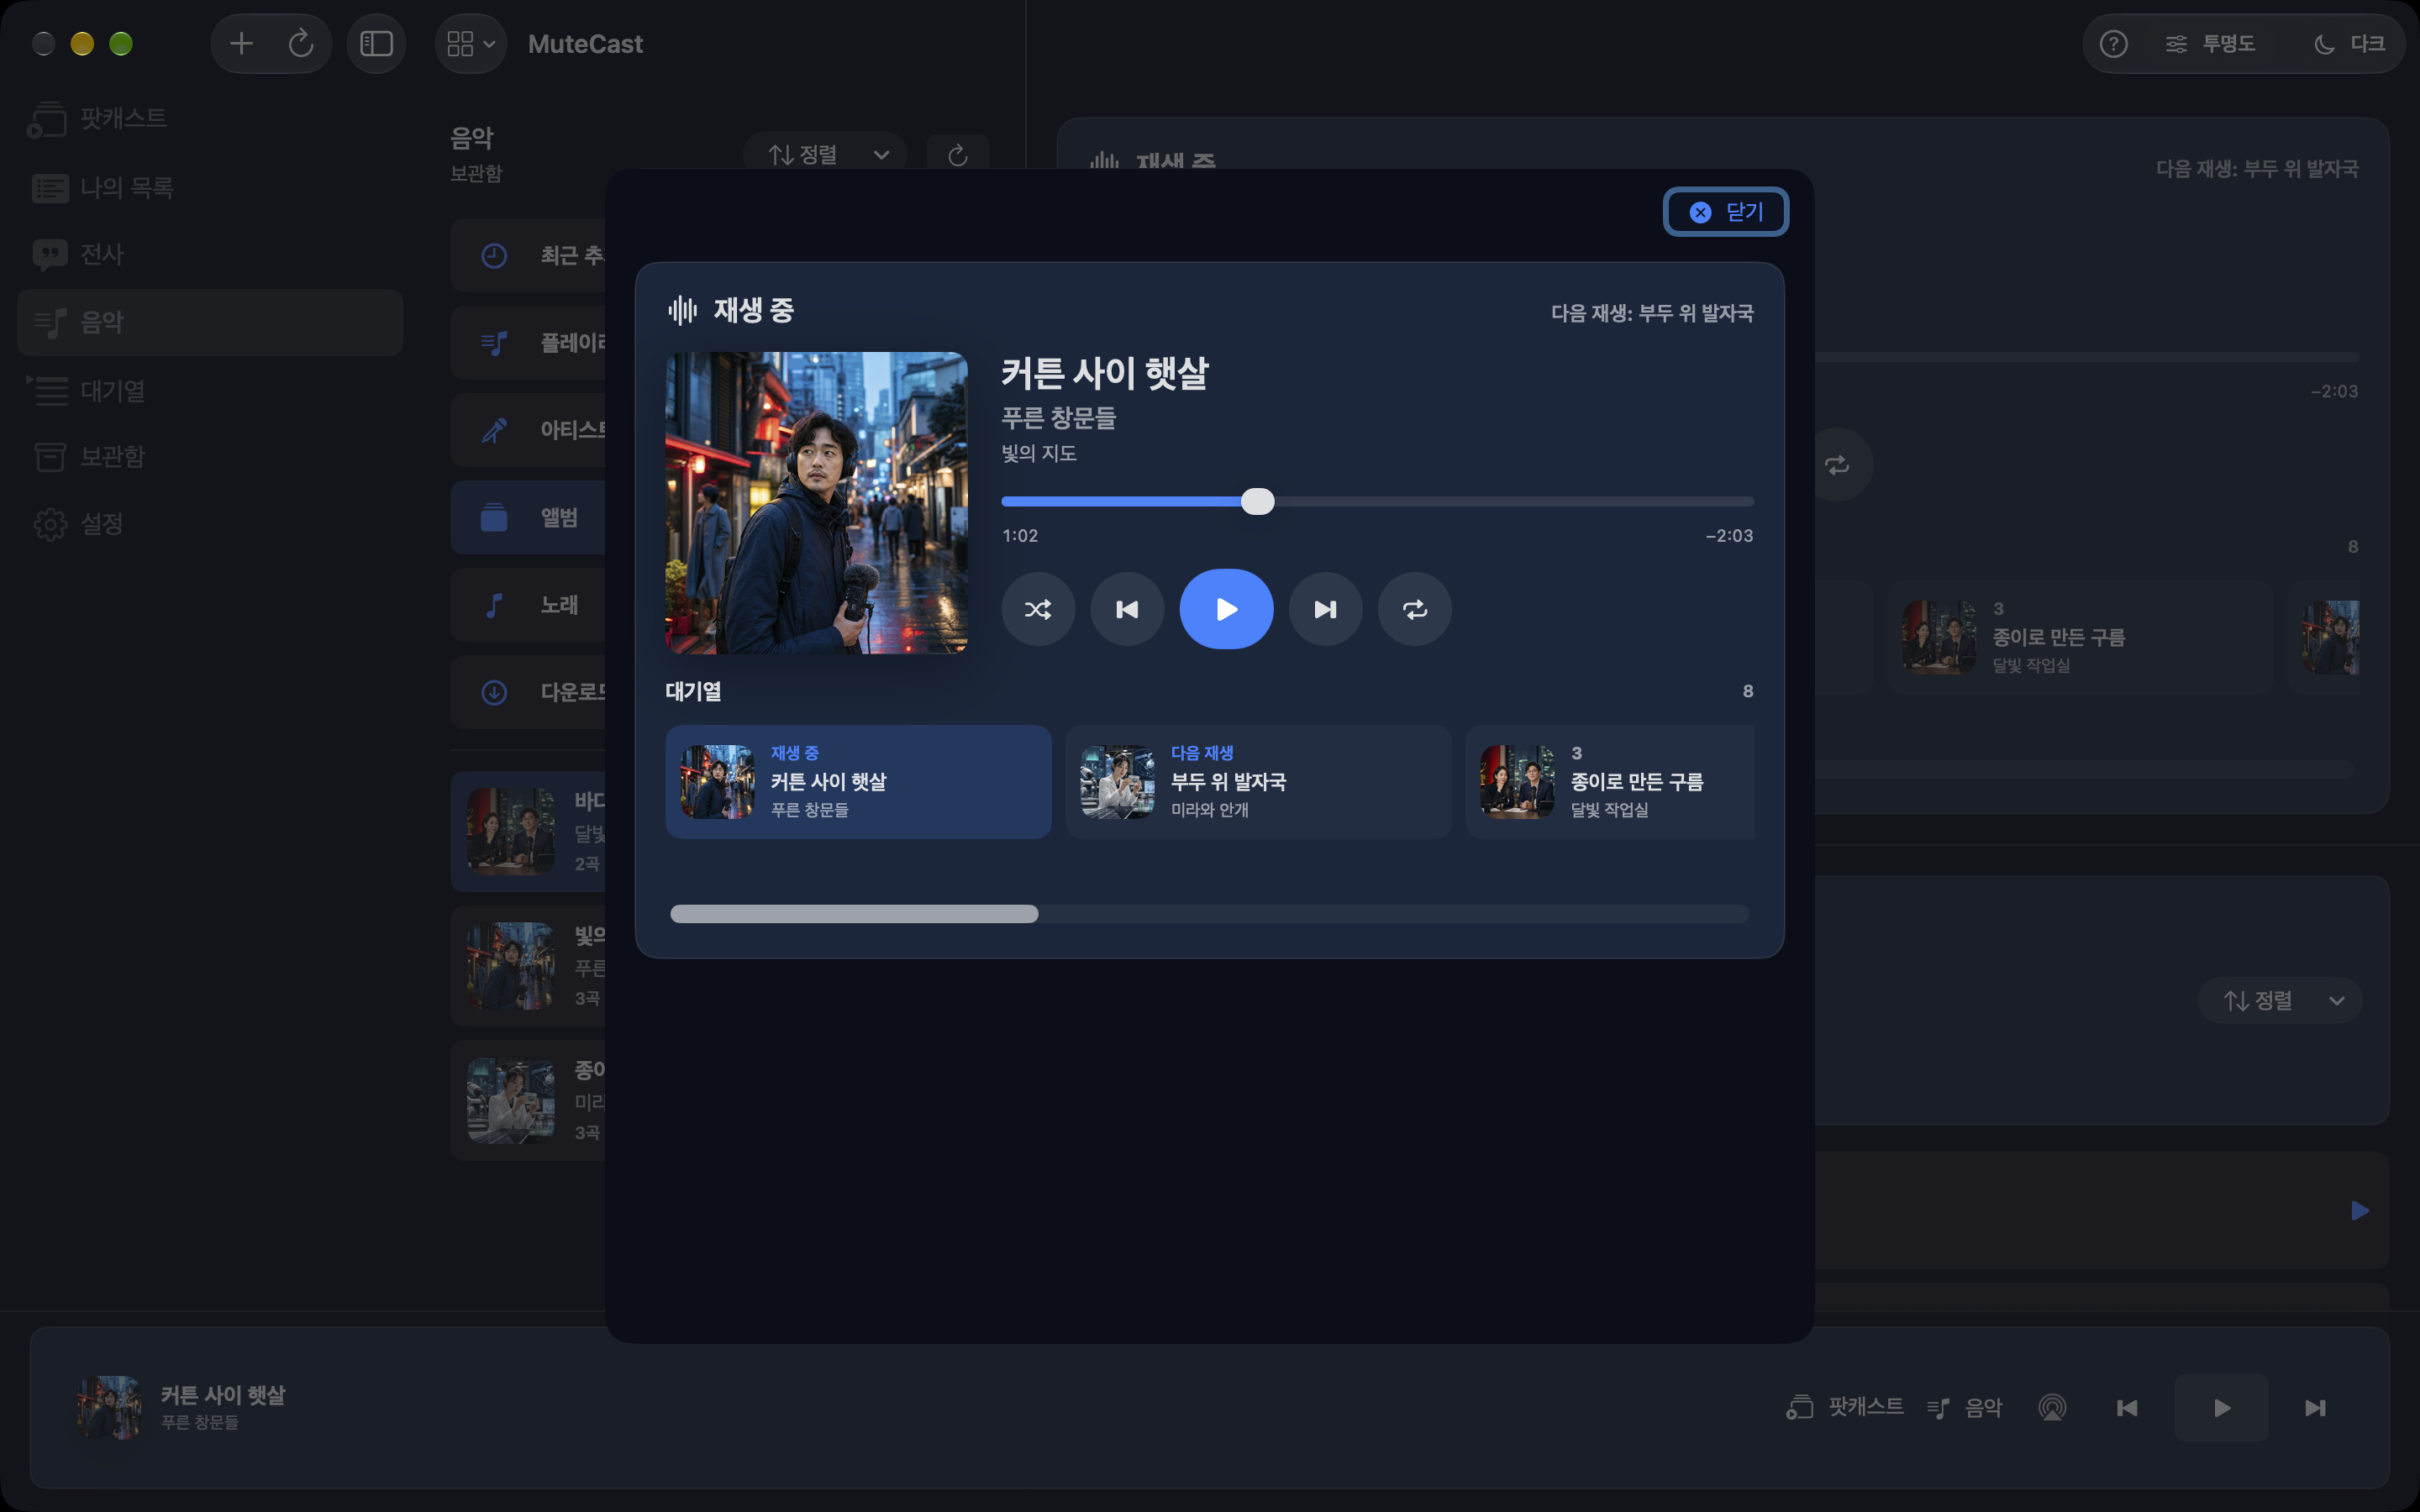Screen dimensions: 2420x1512
Task: Open lower right 정렬 sort dropdown
Action: coord(2280,1000)
